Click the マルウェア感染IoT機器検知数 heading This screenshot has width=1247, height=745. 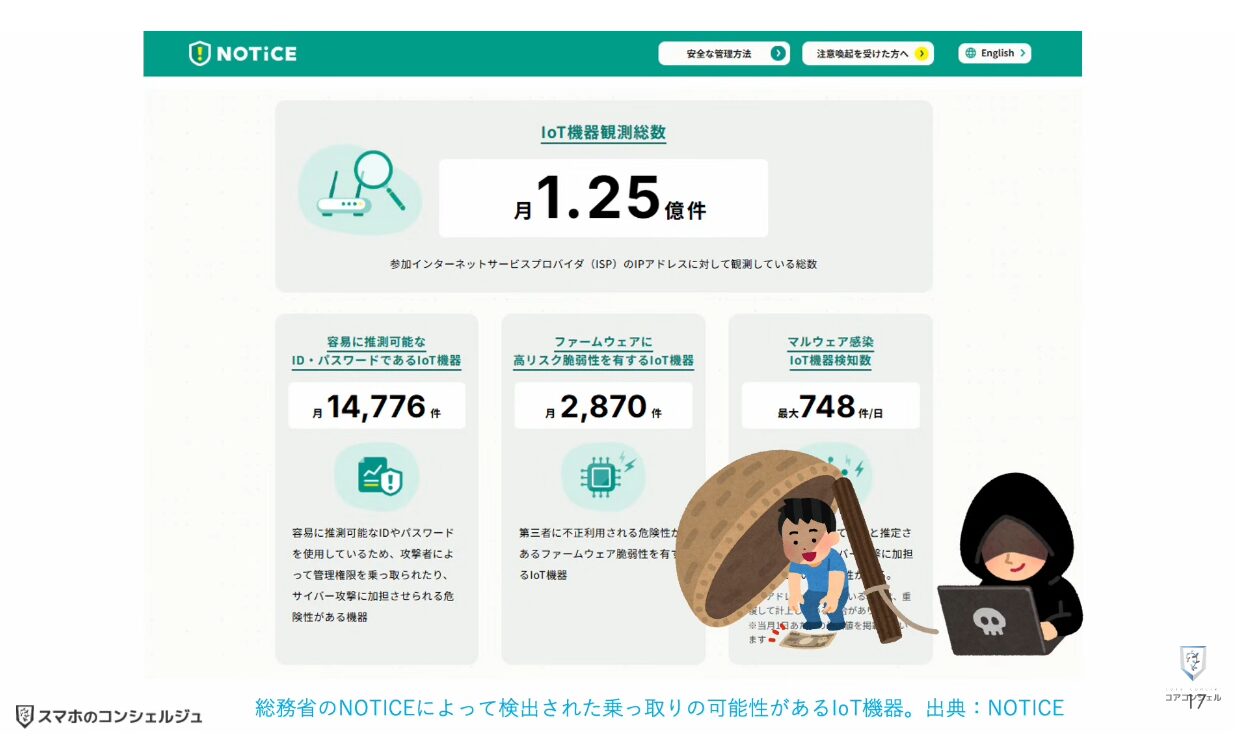pos(830,351)
